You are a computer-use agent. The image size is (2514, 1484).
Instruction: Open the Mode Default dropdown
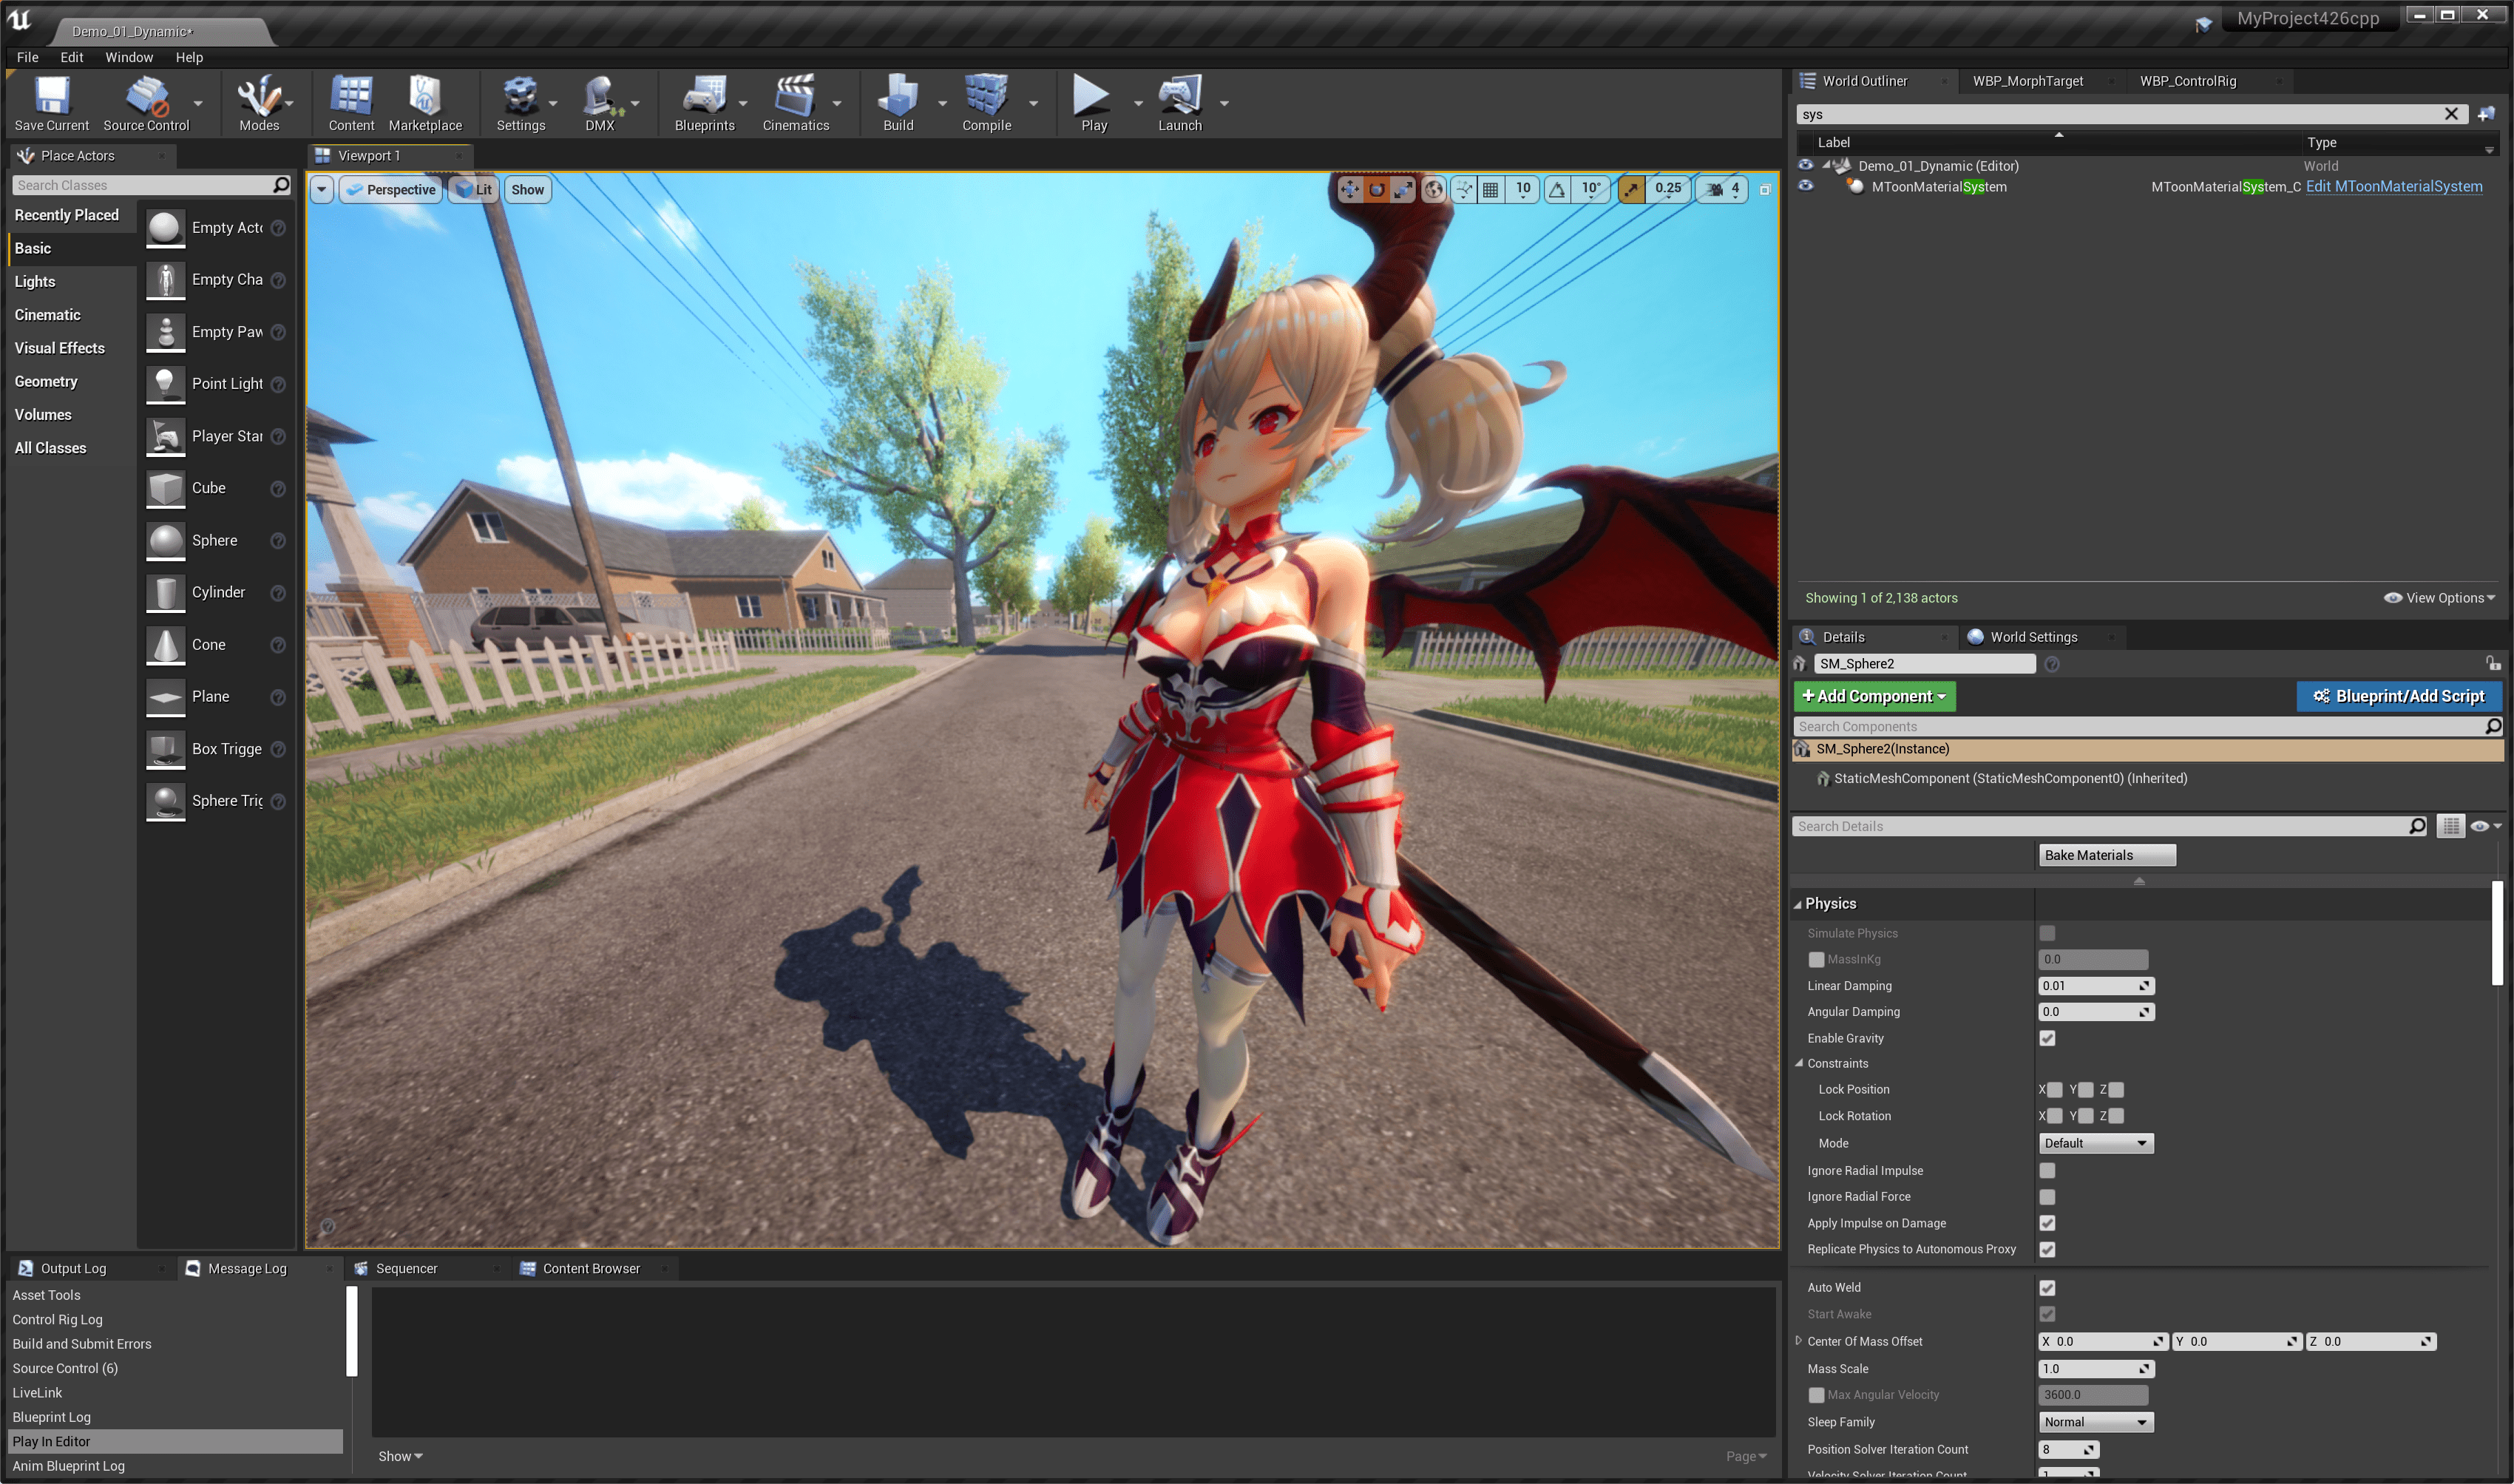pyautogui.click(x=2095, y=1143)
